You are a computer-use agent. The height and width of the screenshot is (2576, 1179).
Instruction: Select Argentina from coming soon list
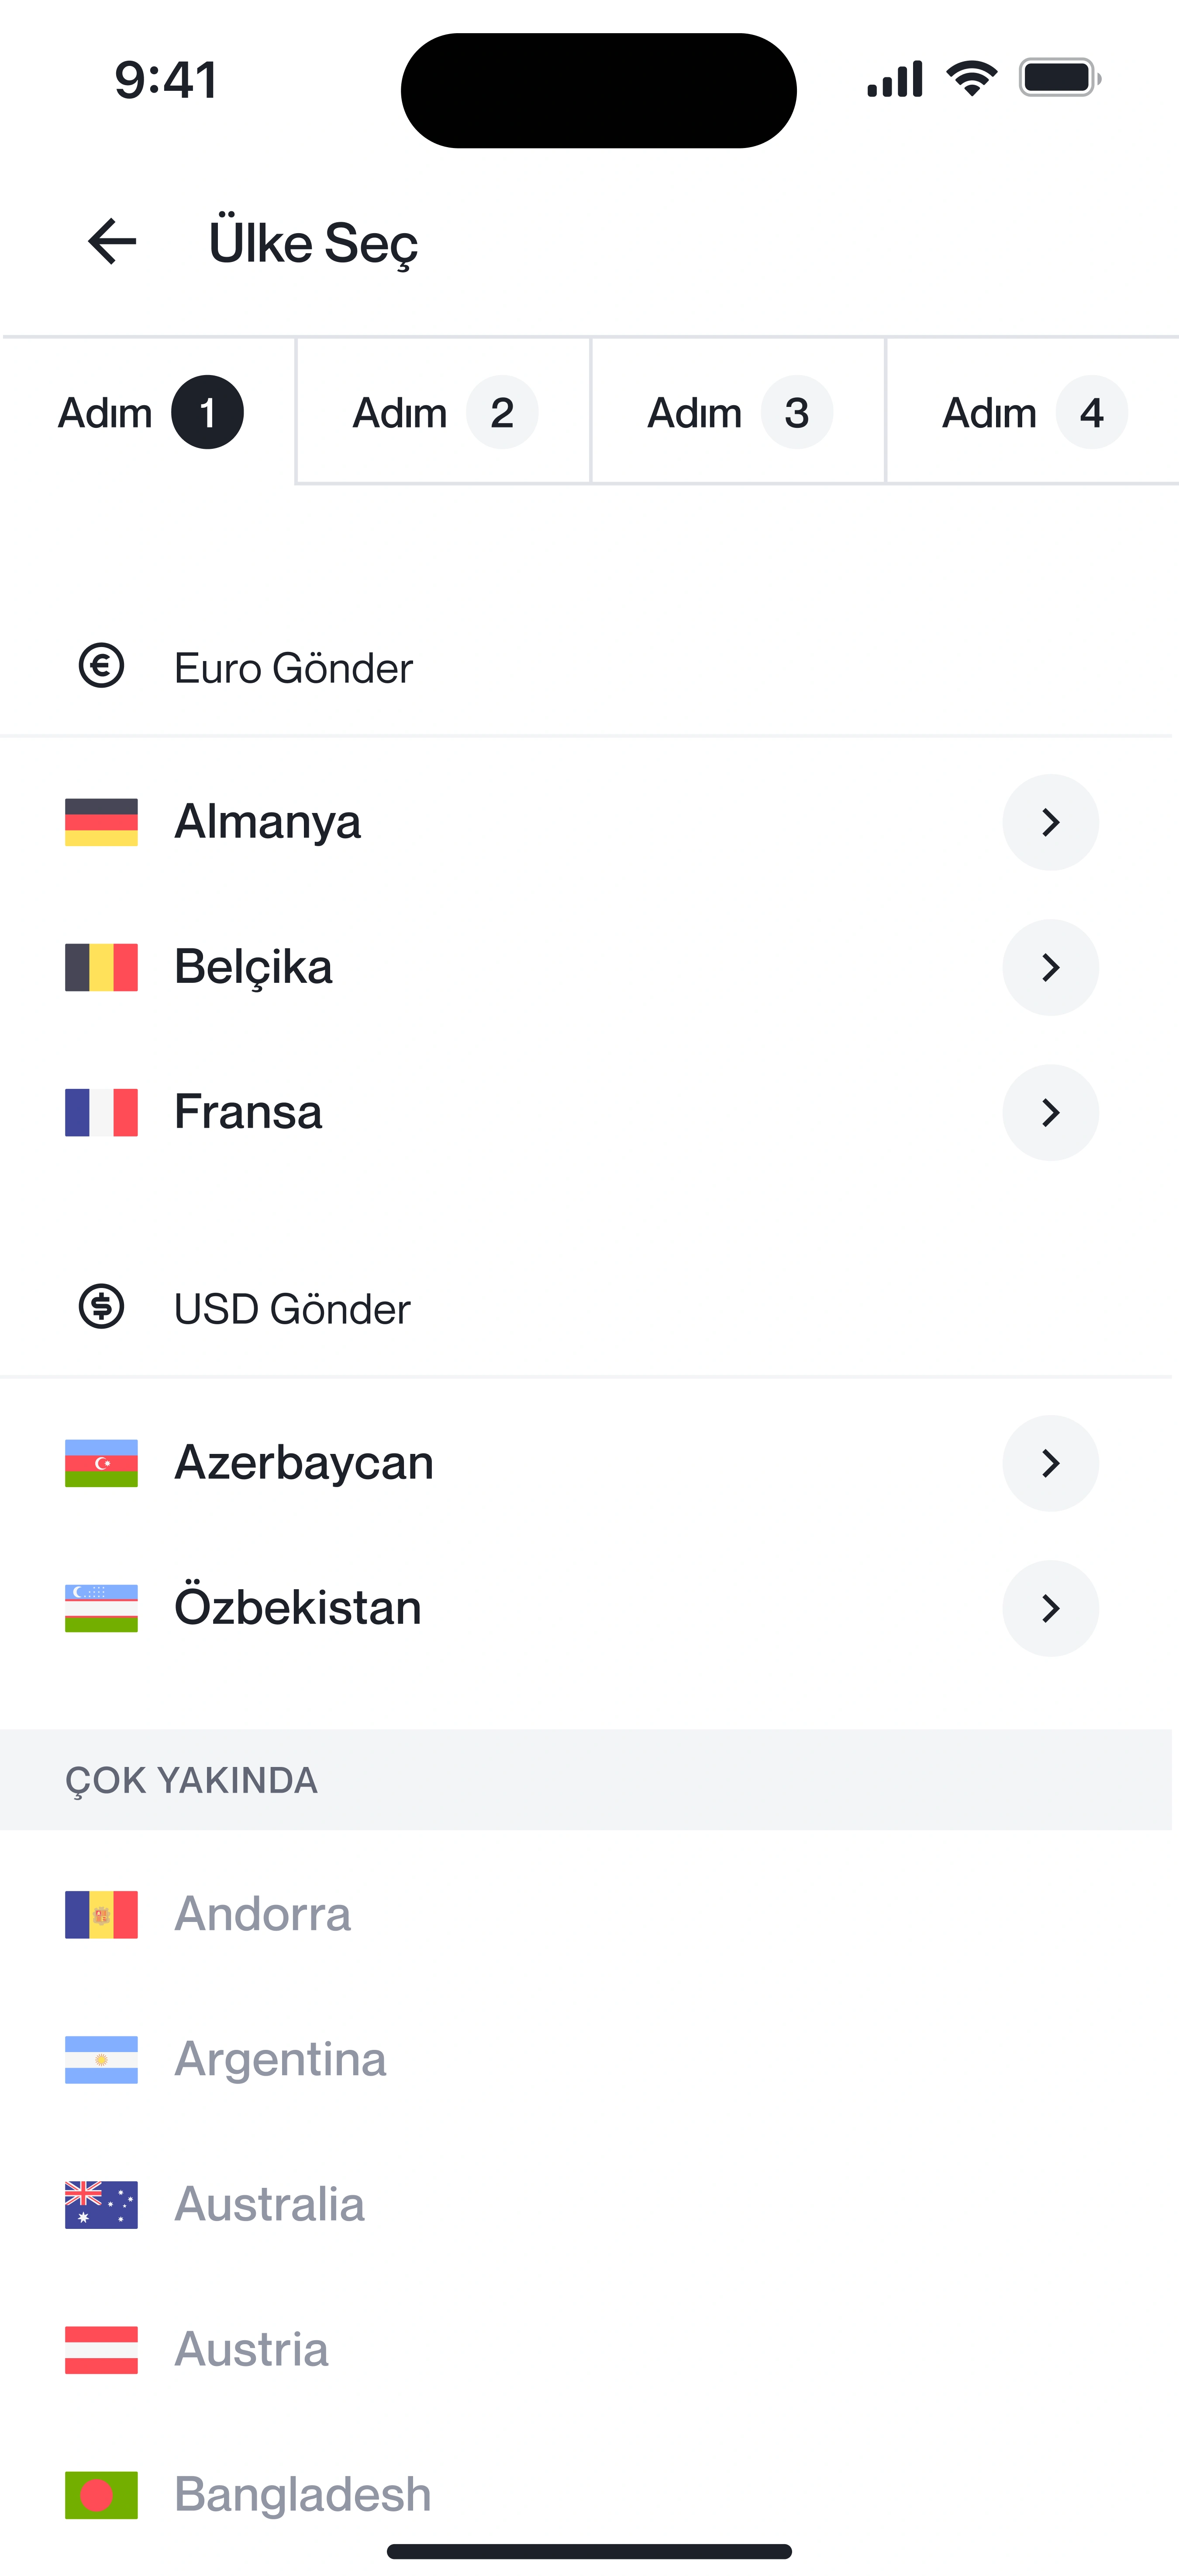280,2059
